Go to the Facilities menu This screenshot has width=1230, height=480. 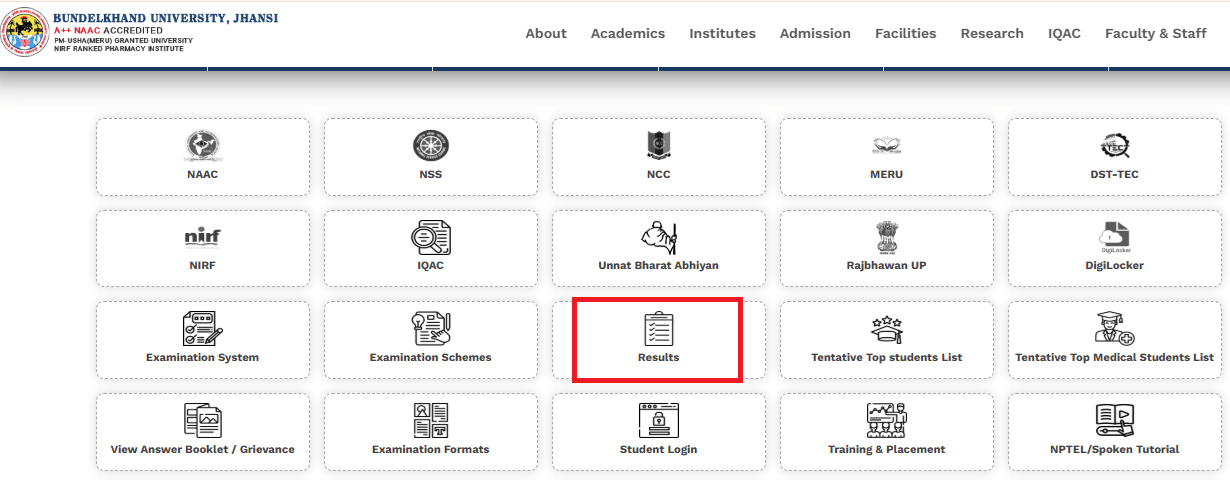tap(906, 33)
